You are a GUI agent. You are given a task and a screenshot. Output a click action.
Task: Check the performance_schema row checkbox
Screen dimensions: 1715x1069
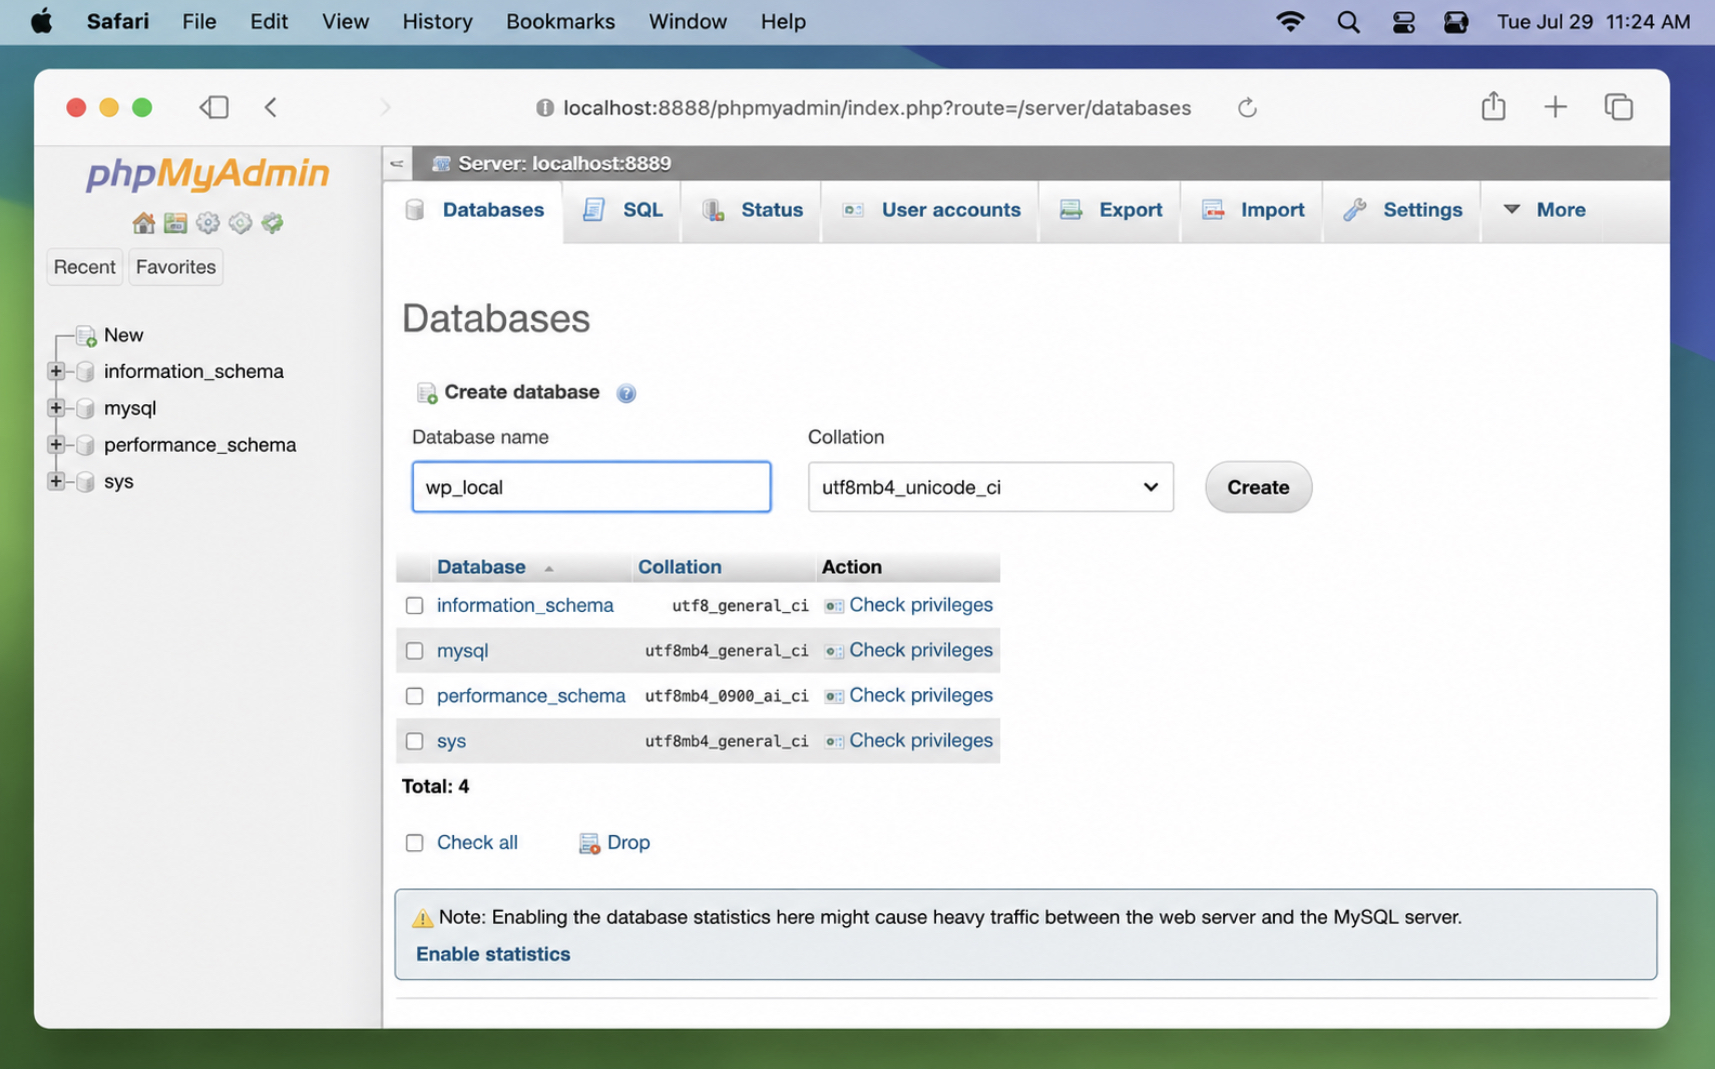click(414, 696)
